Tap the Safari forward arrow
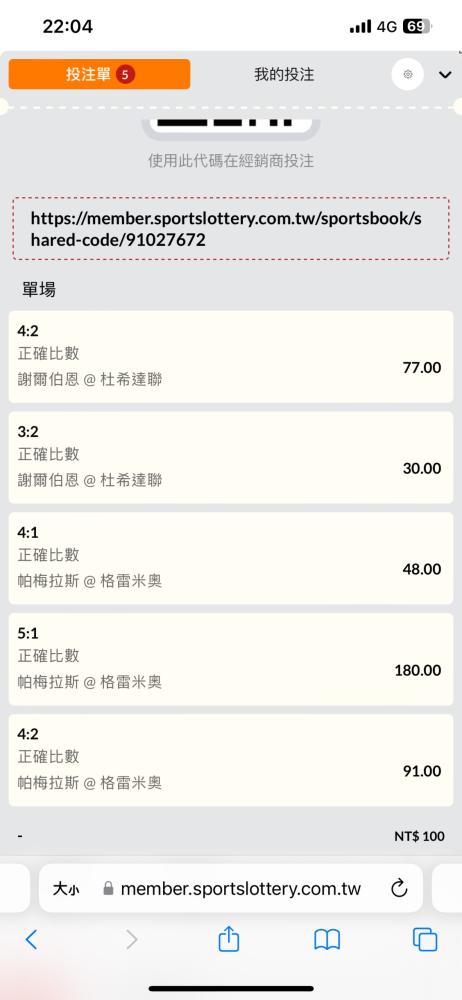The height and width of the screenshot is (1000, 462). coord(131,939)
